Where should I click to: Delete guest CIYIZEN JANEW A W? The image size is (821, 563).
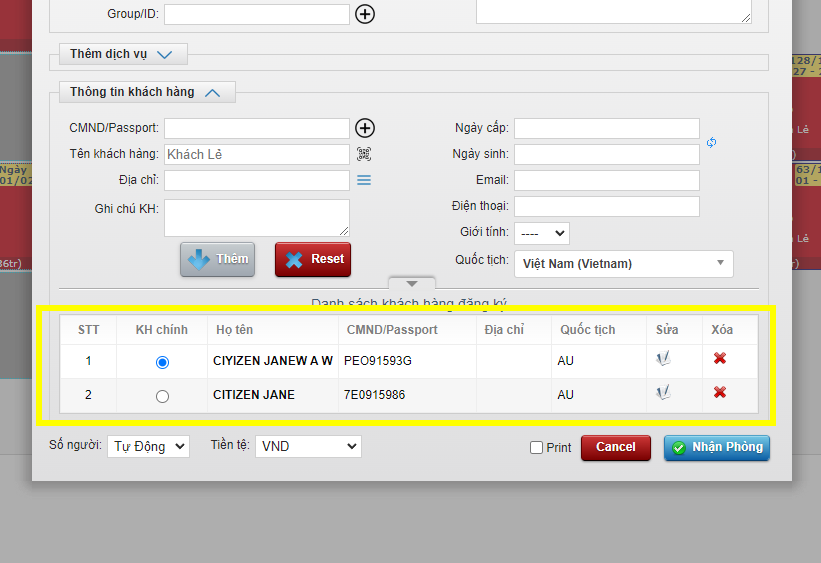pyautogui.click(x=719, y=359)
